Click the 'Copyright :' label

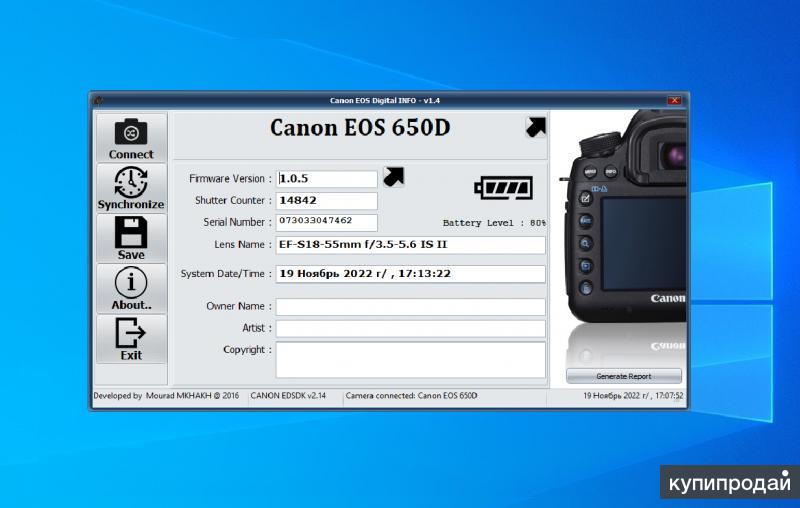click(247, 350)
